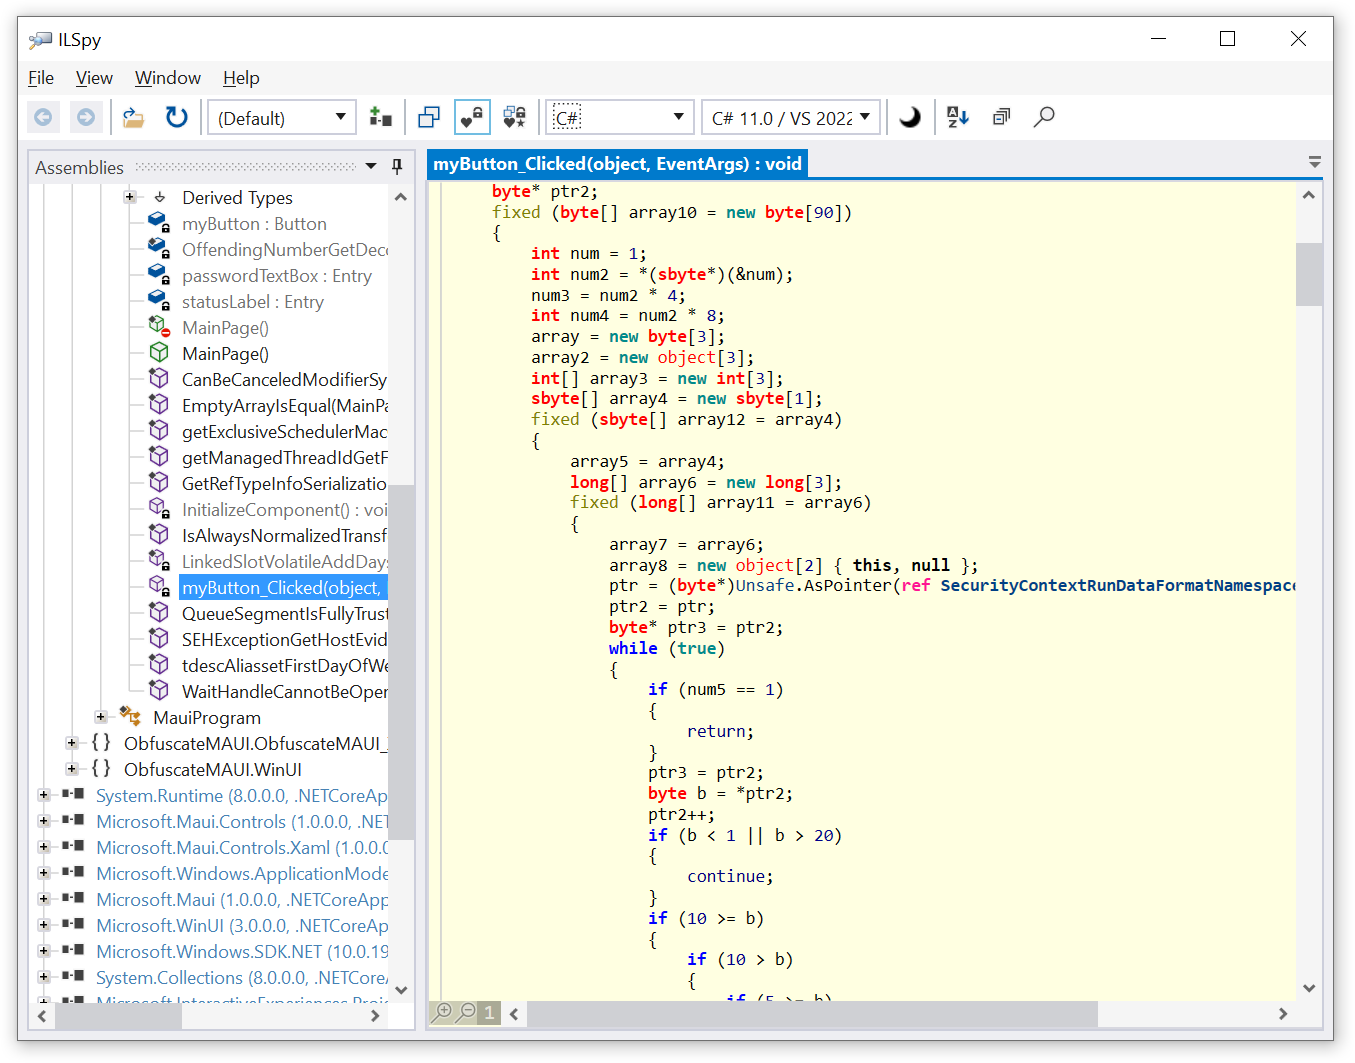Reload all assemblies
Image resolution: width=1355 pixels, height=1063 pixels.
pyautogui.click(x=176, y=117)
